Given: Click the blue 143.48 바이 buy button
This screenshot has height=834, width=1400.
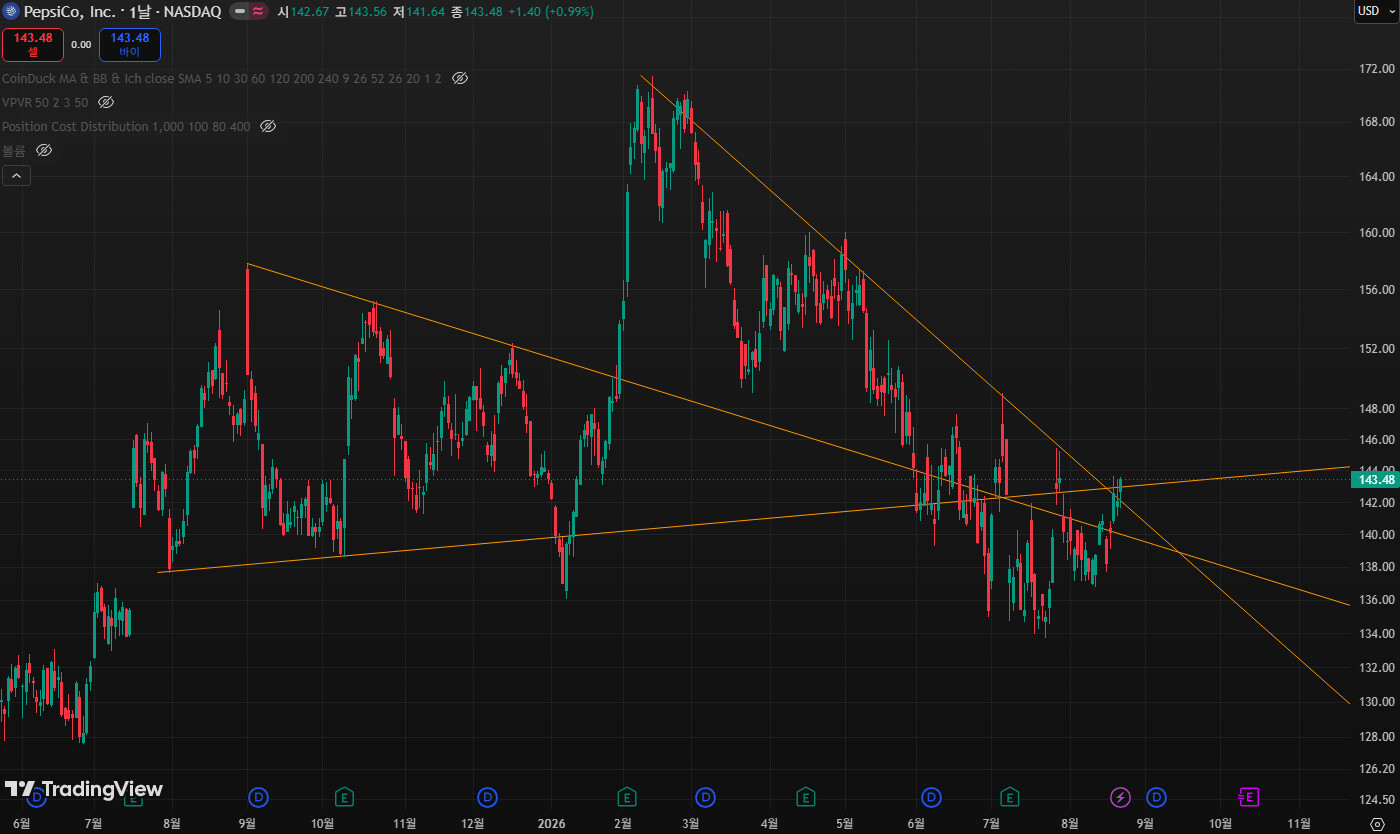Looking at the screenshot, I should tap(130, 44).
